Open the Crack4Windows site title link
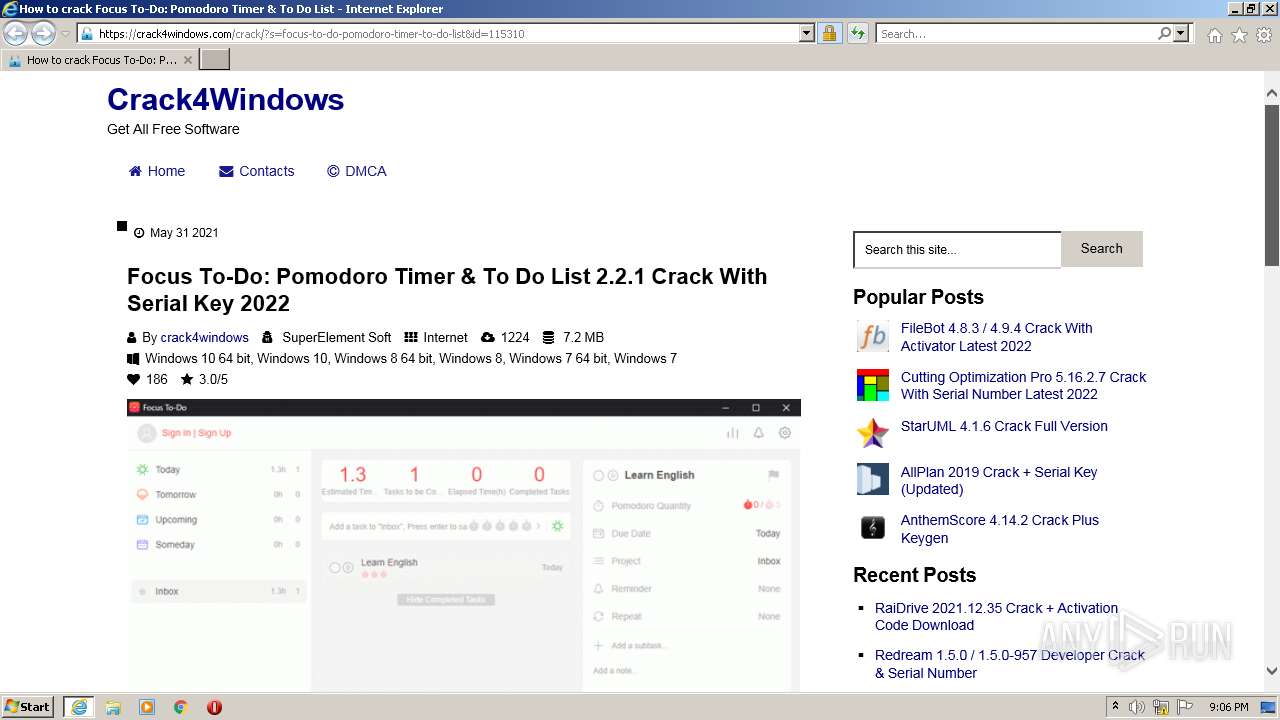This screenshot has height=720, width=1280. pyautogui.click(x=225, y=99)
